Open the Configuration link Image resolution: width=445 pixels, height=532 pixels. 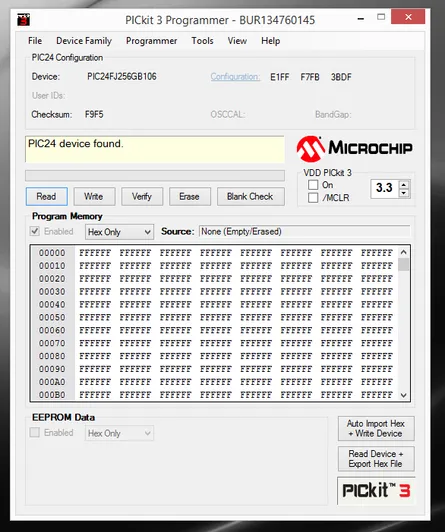click(235, 77)
